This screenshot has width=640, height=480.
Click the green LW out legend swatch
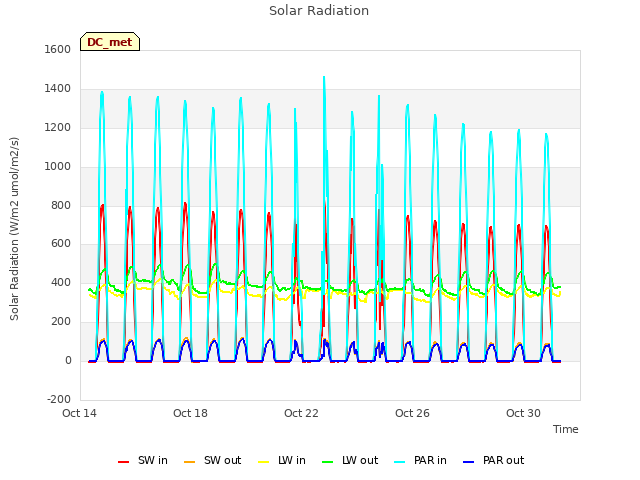coord(327,462)
